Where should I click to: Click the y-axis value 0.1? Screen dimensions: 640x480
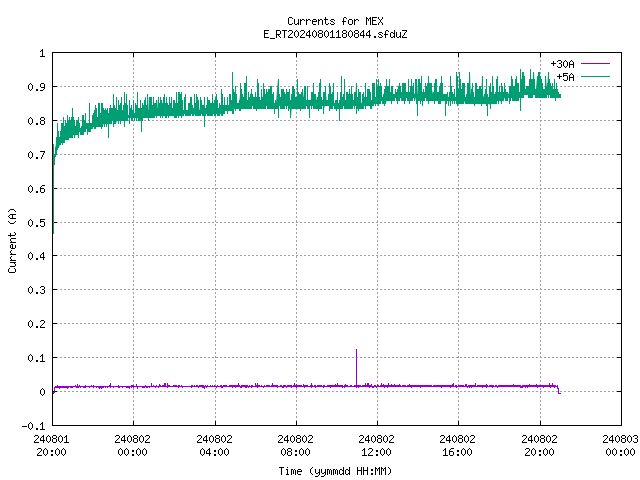coord(36,358)
